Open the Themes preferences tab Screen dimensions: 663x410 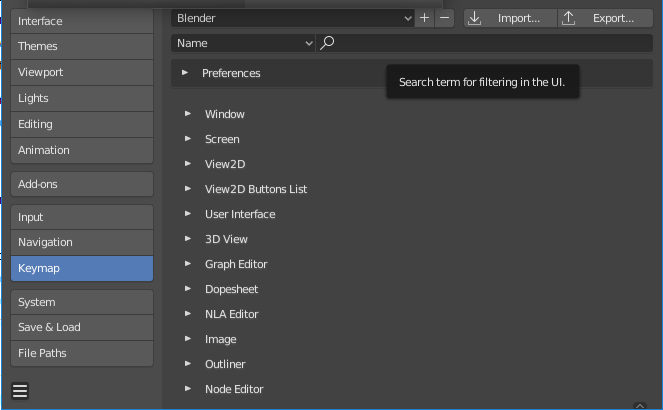click(82, 46)
